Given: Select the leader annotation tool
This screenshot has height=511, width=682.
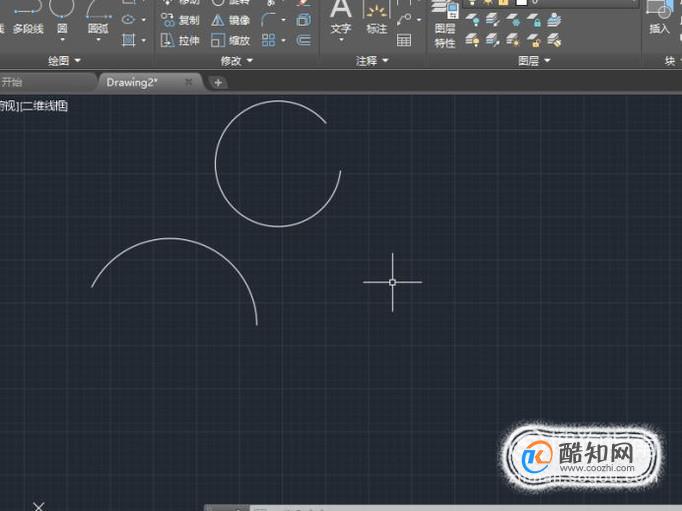Looking at the screenshot, I should pyautogui.click(x=404, y=20).
